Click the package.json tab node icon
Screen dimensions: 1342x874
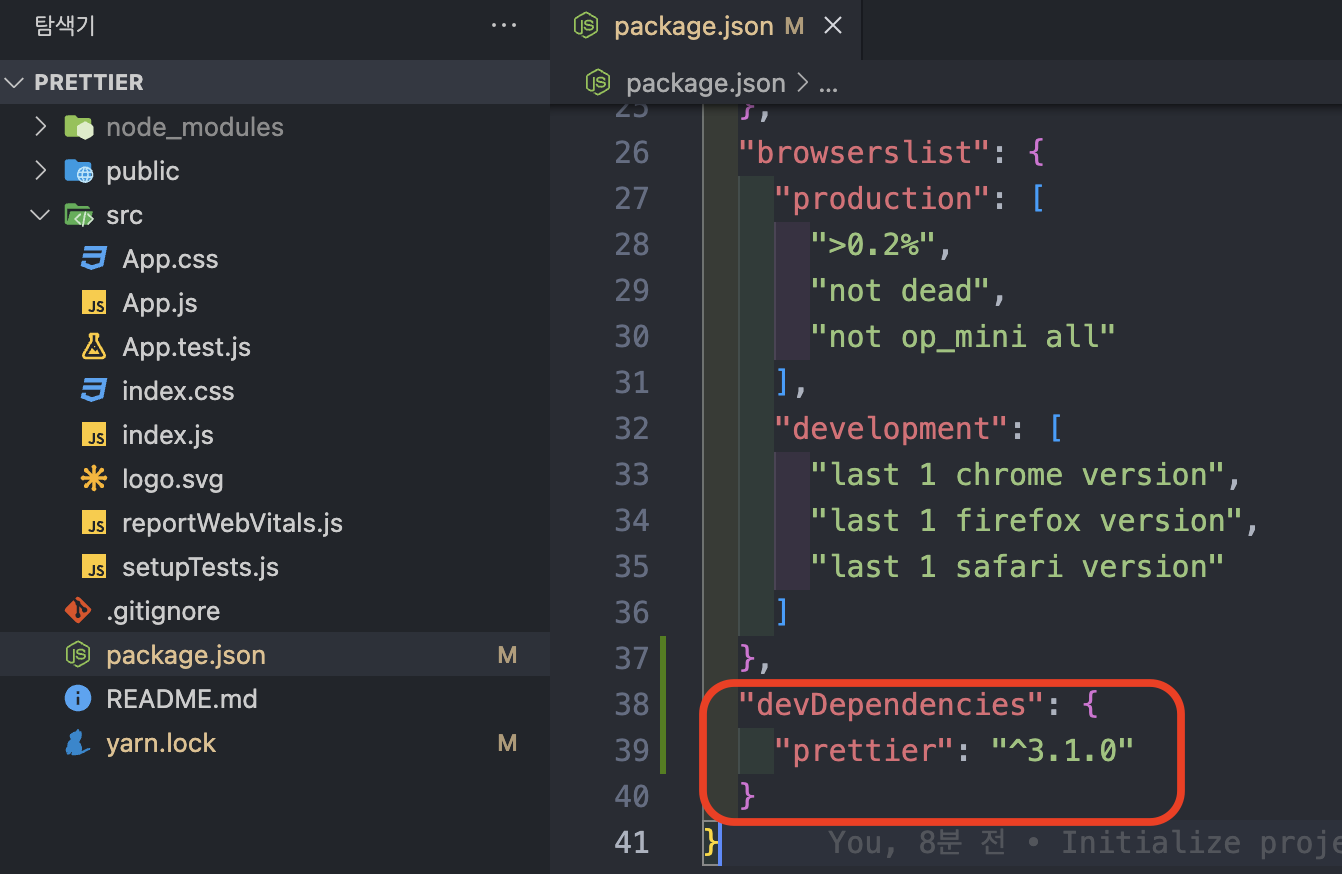[585, 27]
